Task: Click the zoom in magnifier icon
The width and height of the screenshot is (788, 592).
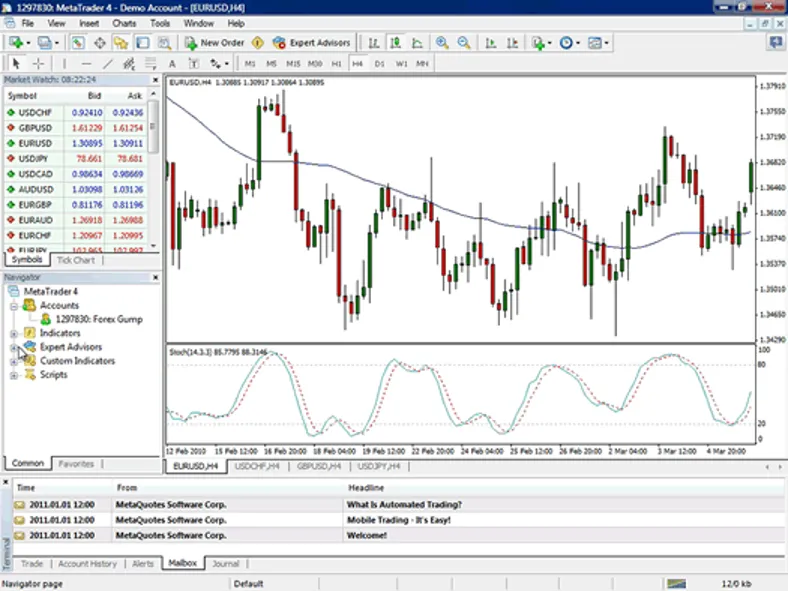Action: click(442, 43)
